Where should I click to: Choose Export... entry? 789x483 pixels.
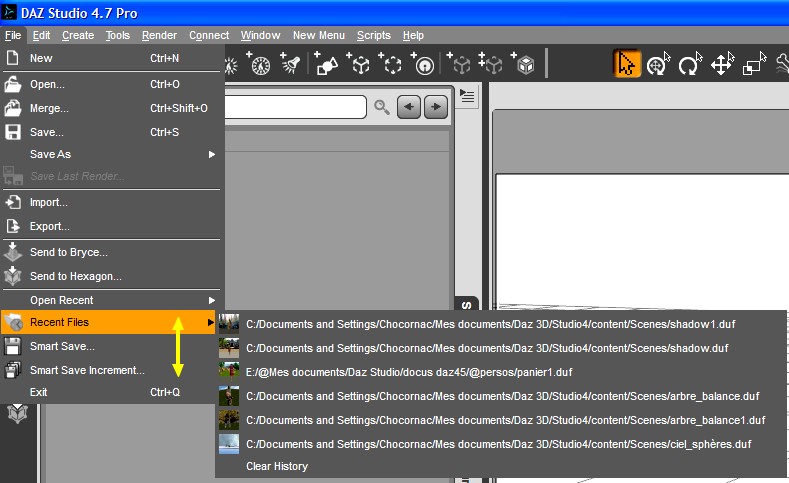pos(112,226)
